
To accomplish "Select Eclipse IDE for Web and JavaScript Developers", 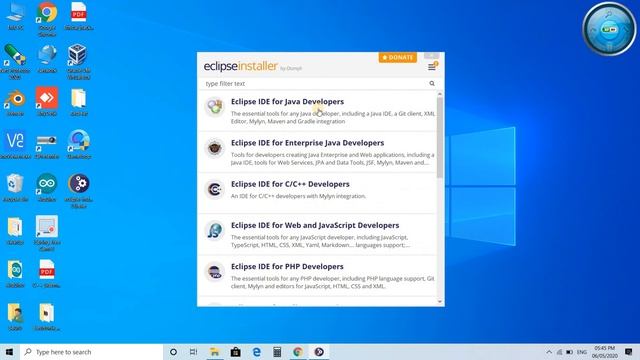I will pyautogui.click(x=315, y=225).
